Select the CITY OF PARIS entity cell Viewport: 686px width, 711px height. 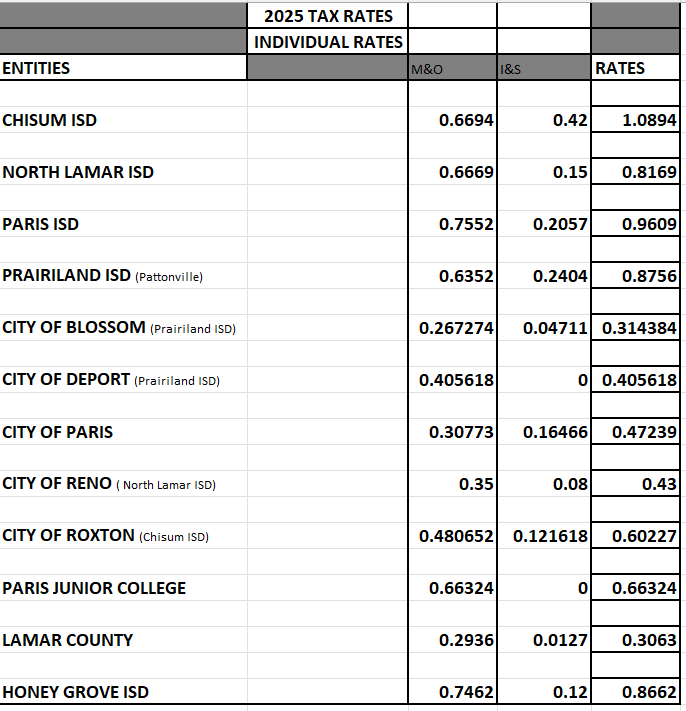[123, 432]
